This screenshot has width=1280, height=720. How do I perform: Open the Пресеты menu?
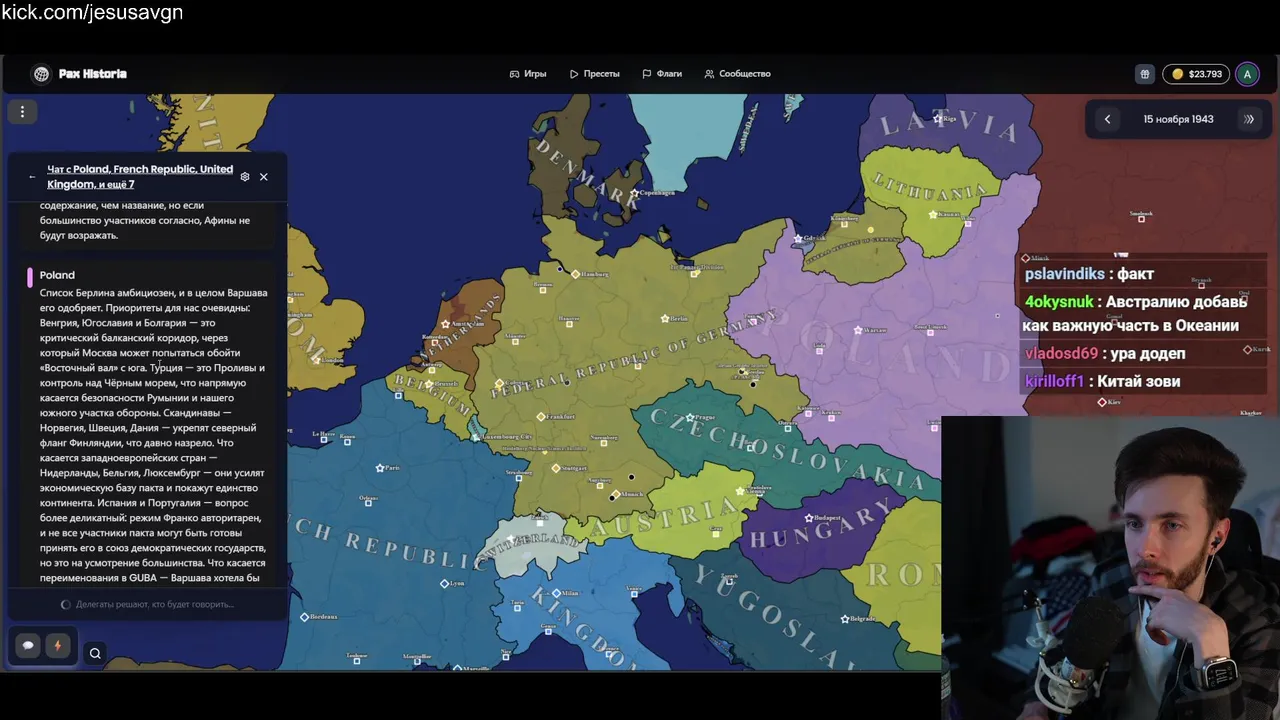point(595,74)
